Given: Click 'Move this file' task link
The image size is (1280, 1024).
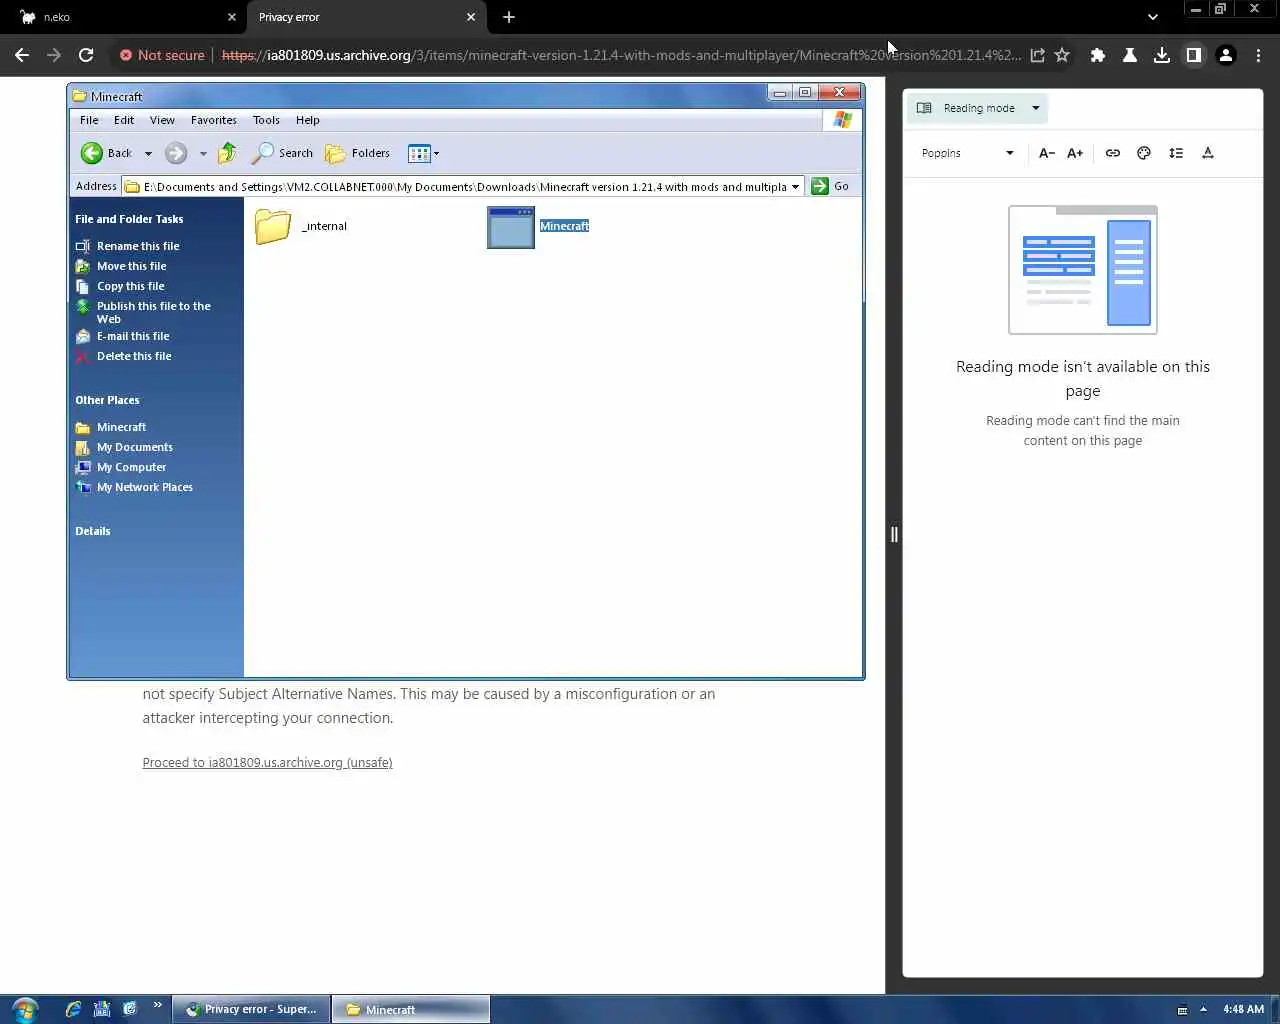Looking at the screenshot, I should 132,266.
